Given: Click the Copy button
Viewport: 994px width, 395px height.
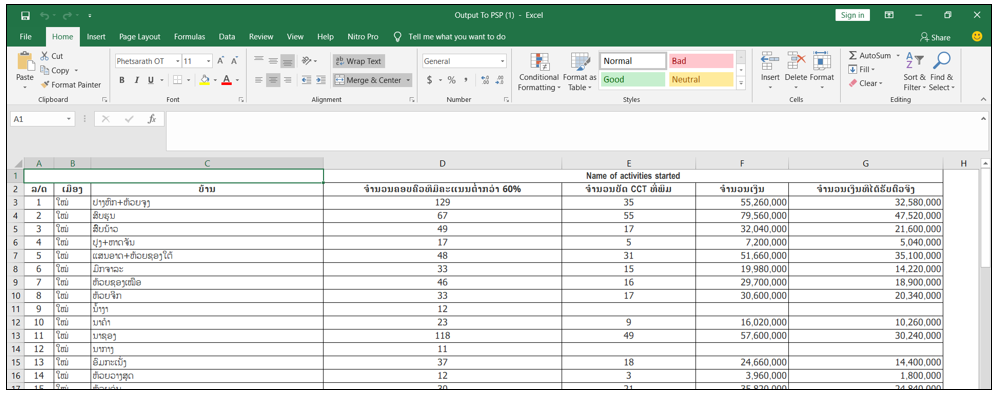Looking at the screenshot, I should tap(55, 70).
